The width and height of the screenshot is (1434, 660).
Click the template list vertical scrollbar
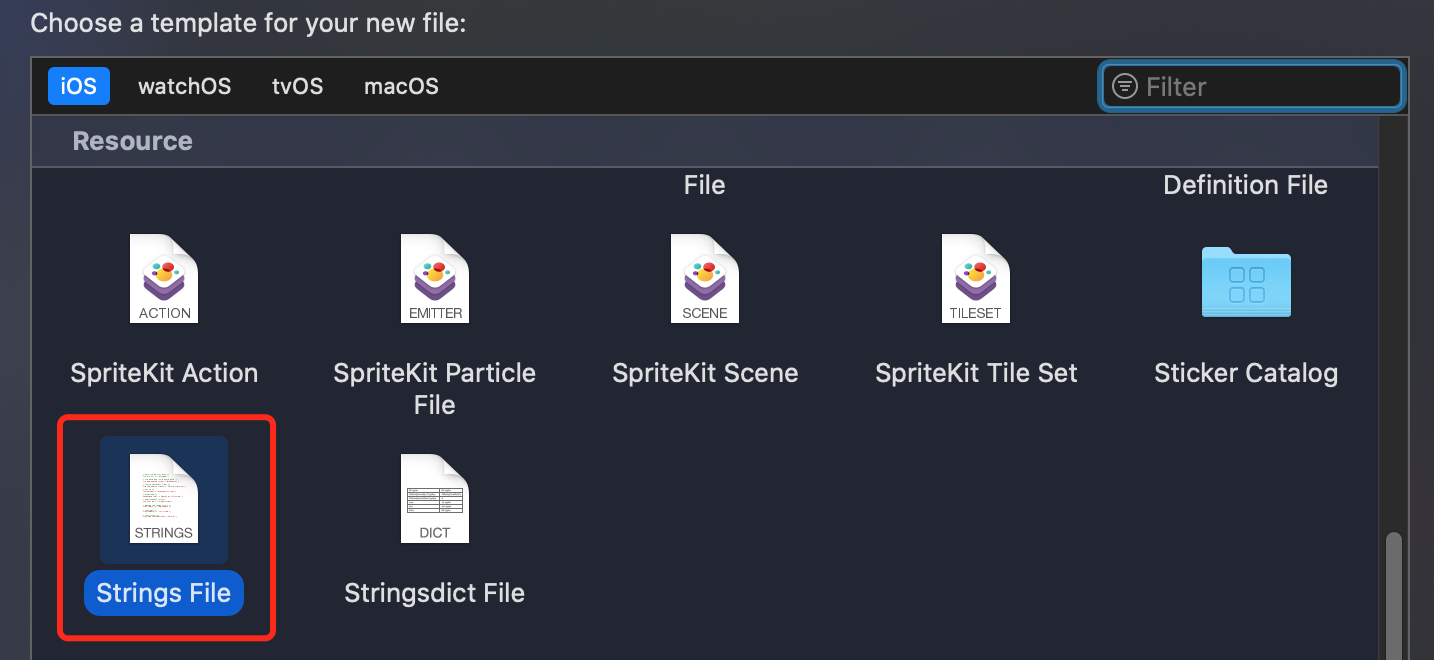[x=1393, y=595]
